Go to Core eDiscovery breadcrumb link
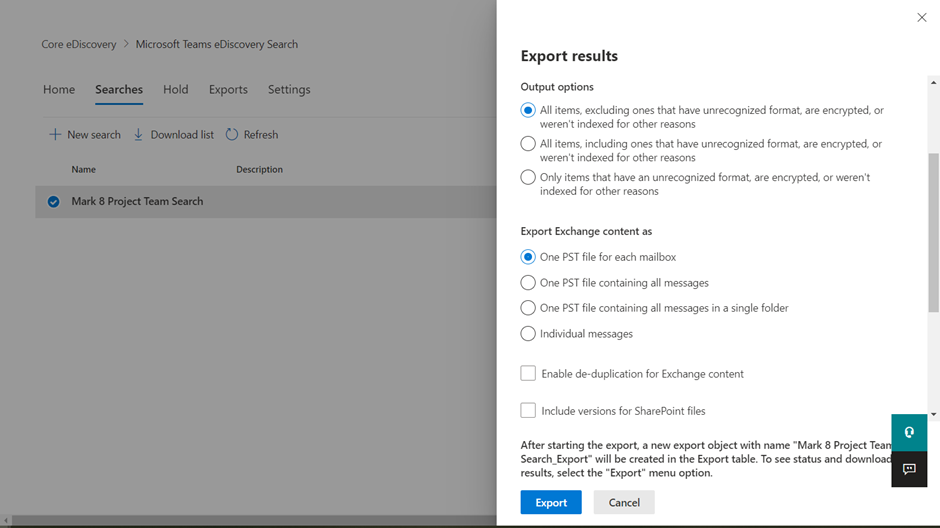940x528 pixels. click(79, 44)
